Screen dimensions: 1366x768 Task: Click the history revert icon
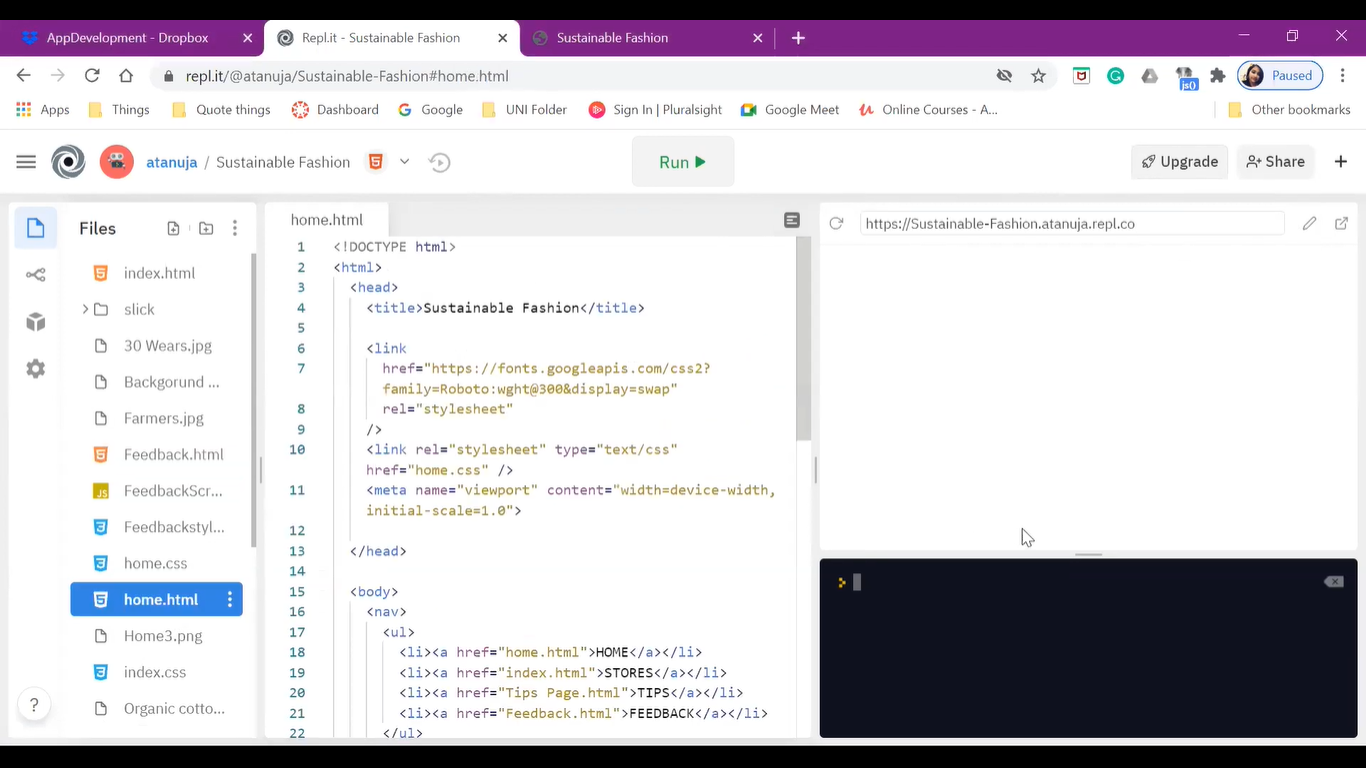[x=439, y=162]
